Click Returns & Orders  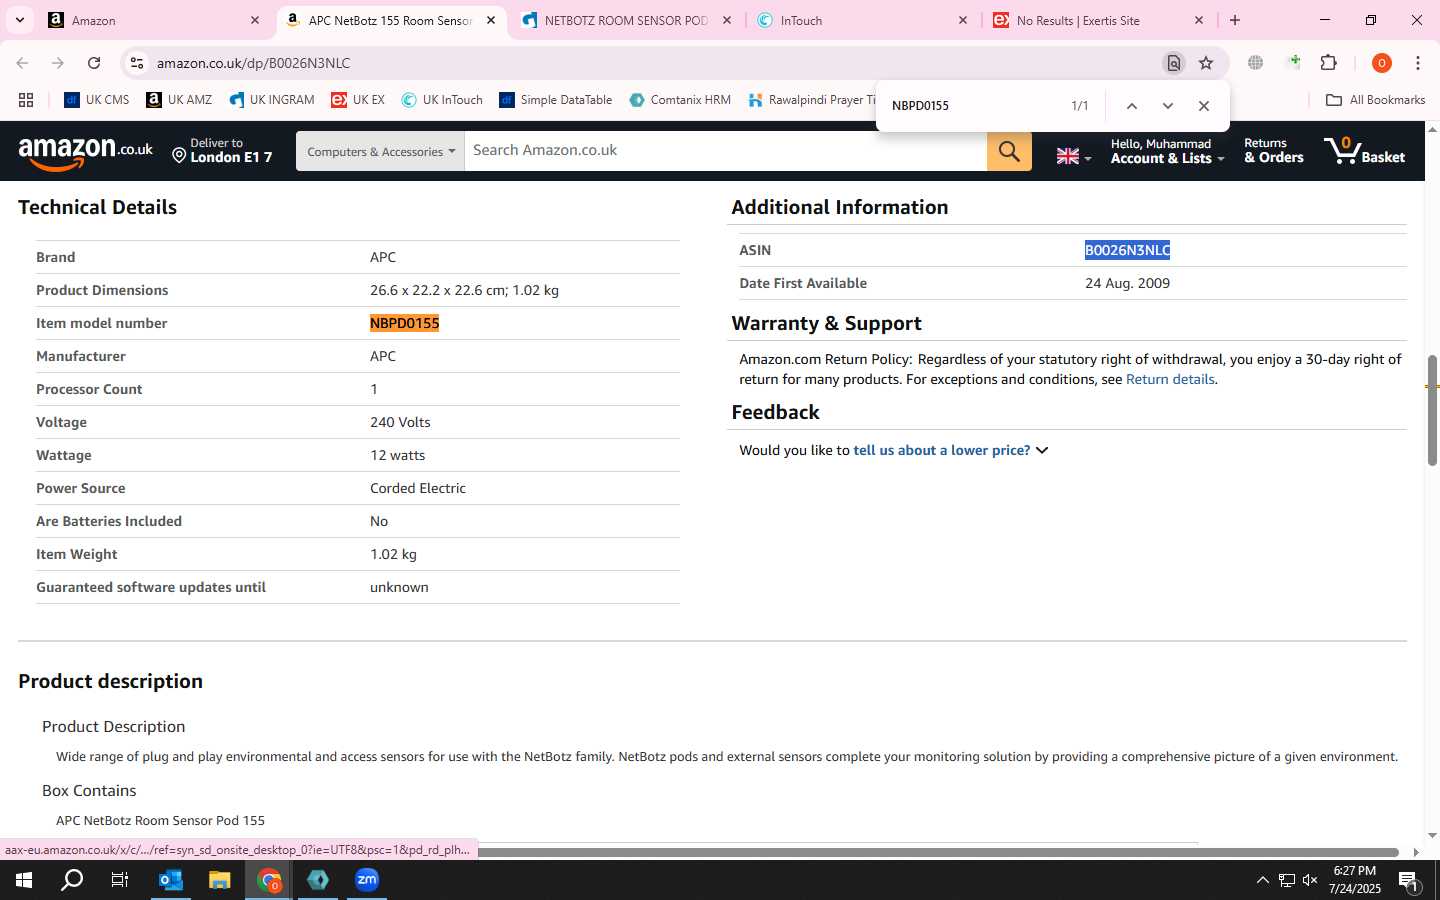tap(1273, 151)
